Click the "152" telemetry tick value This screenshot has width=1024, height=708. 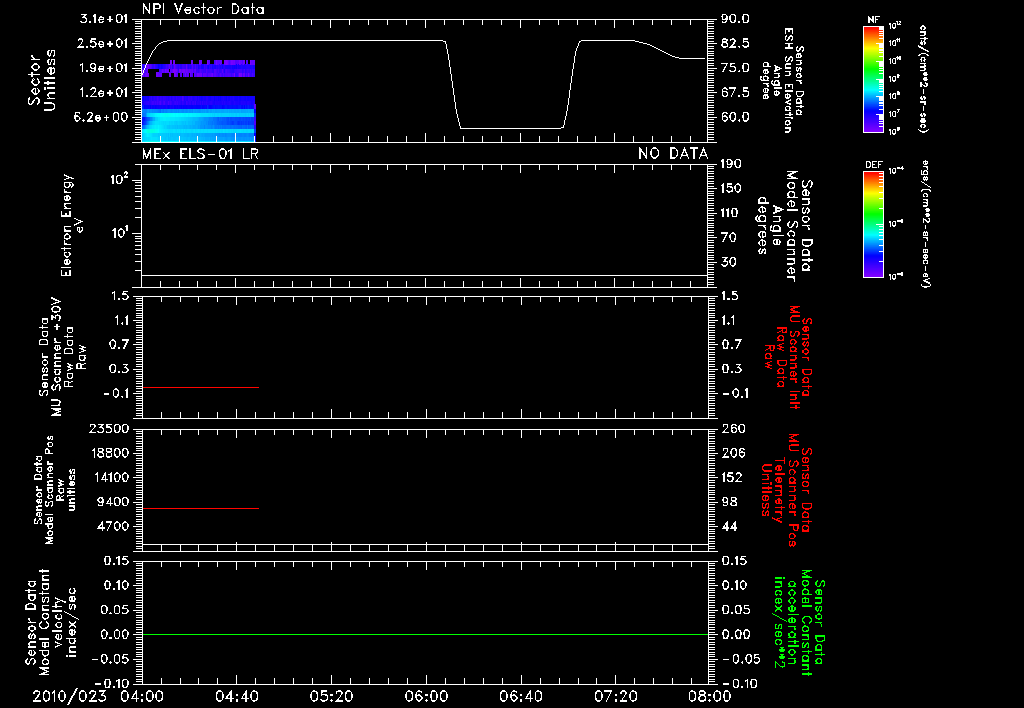coord(731,477)
